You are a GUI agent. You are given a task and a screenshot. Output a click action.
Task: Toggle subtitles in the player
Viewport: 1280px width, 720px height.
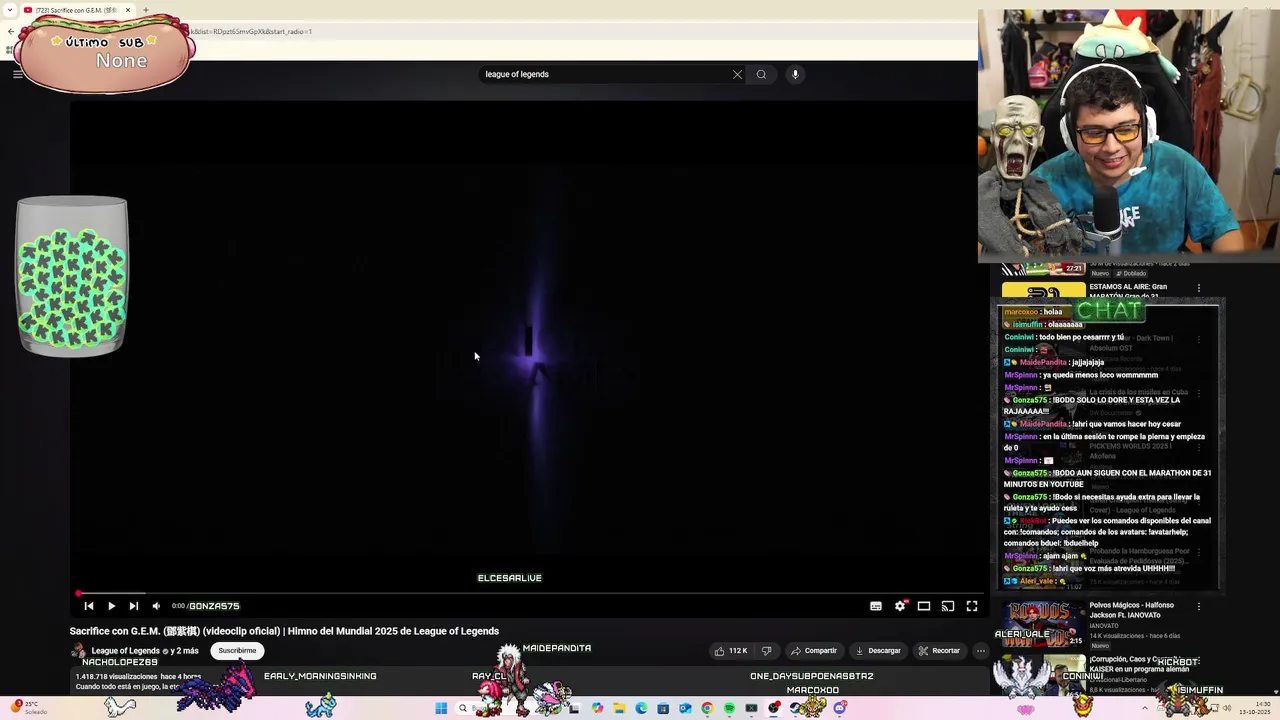876,606
